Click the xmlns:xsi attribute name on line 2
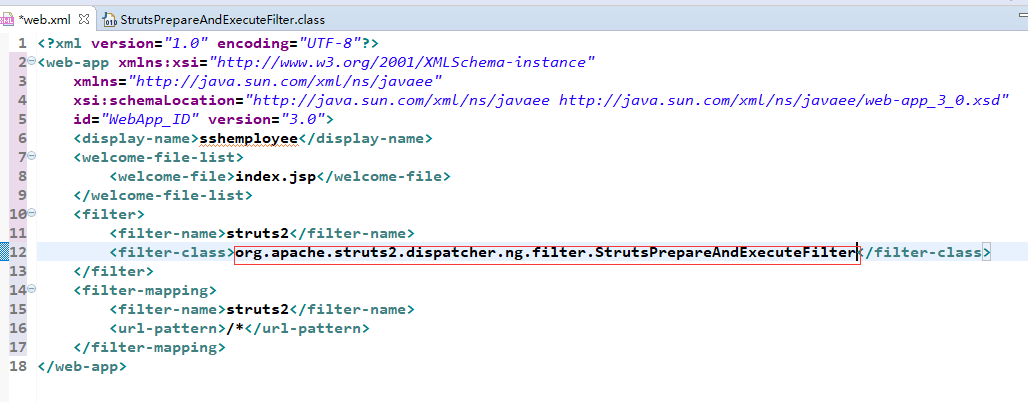 click(159, 63)
